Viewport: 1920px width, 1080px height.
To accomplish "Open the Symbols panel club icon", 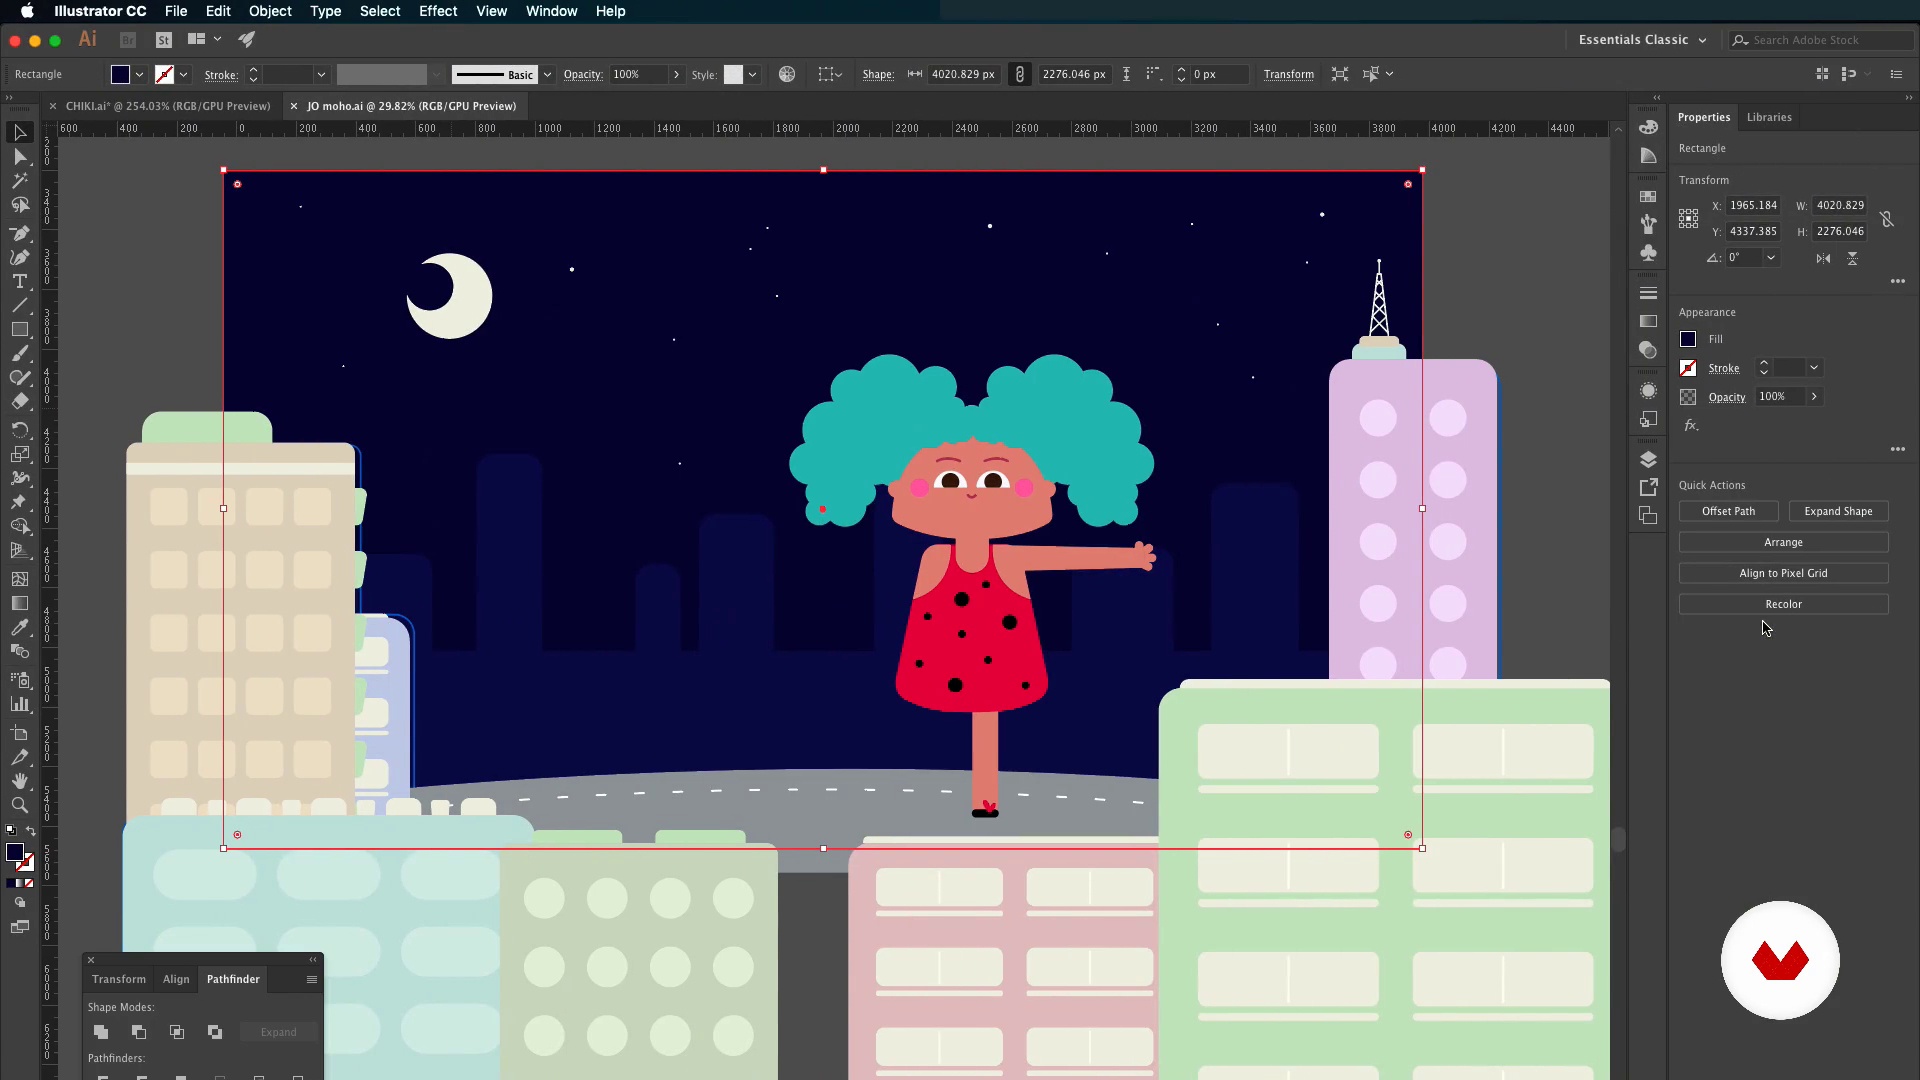I will coord(1648,253).
